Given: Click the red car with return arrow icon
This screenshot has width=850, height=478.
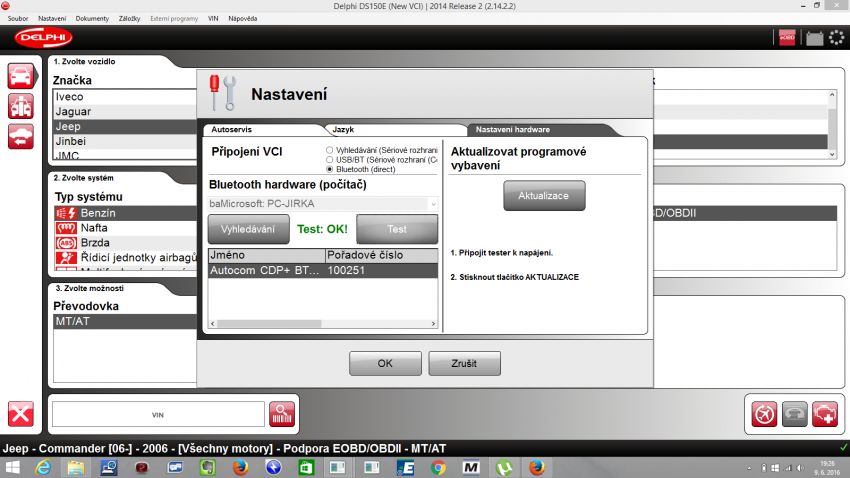Looking at the screenshot, I should pos(21,136).
